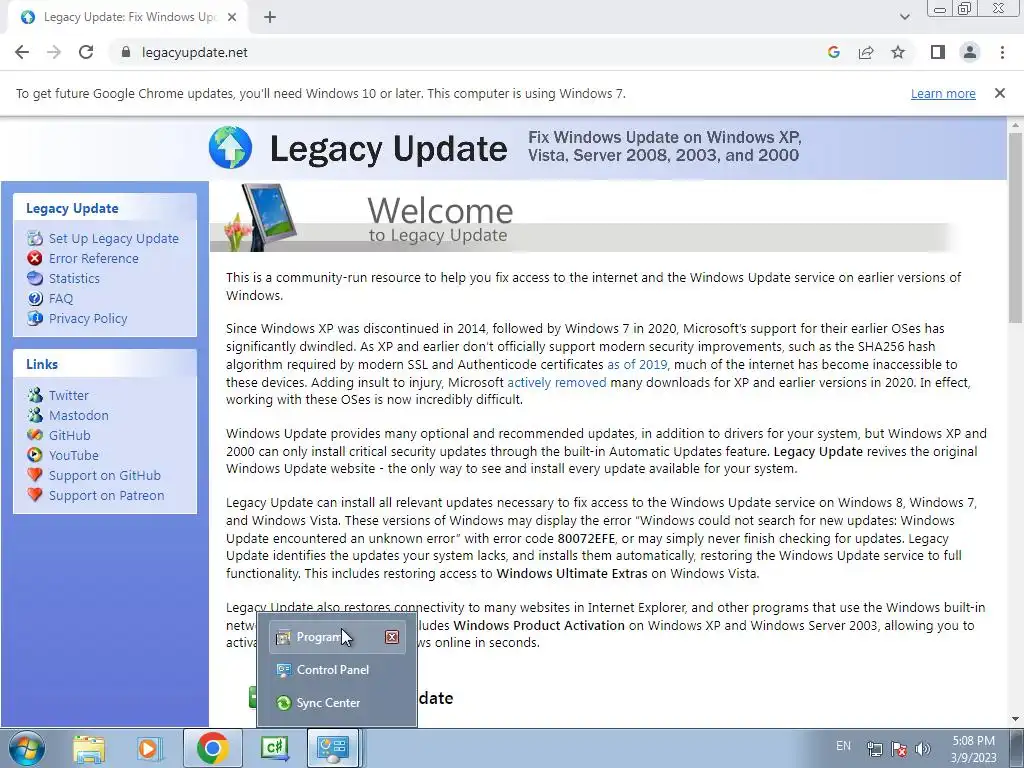Close the Programs window from preview list
The image size is (1024, 768).
pos(391,637)
